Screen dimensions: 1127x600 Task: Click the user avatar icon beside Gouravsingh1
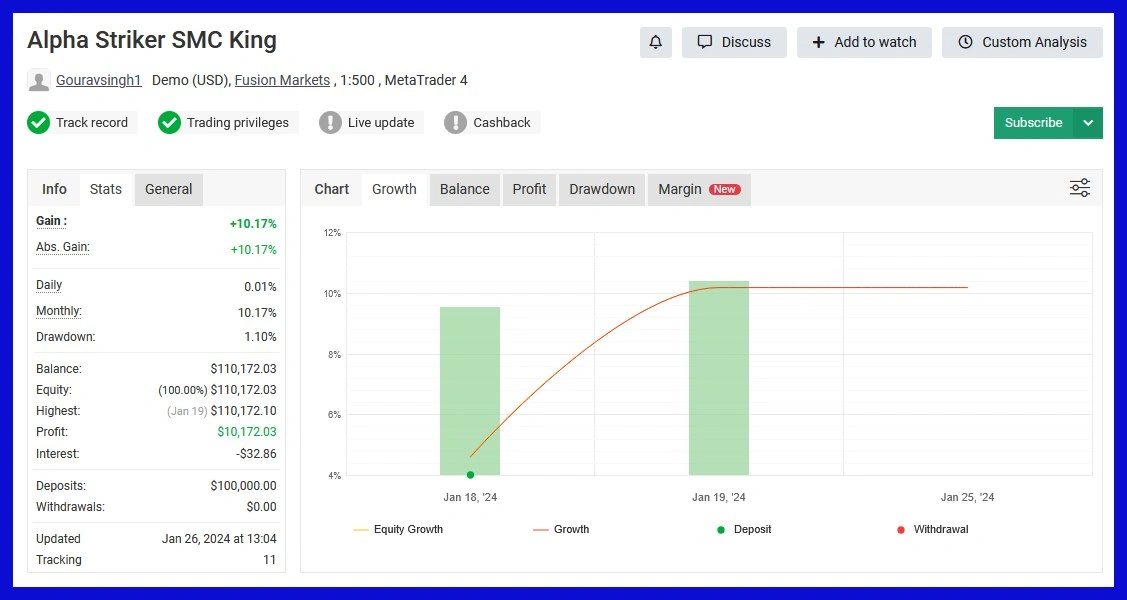pos(39,81)
